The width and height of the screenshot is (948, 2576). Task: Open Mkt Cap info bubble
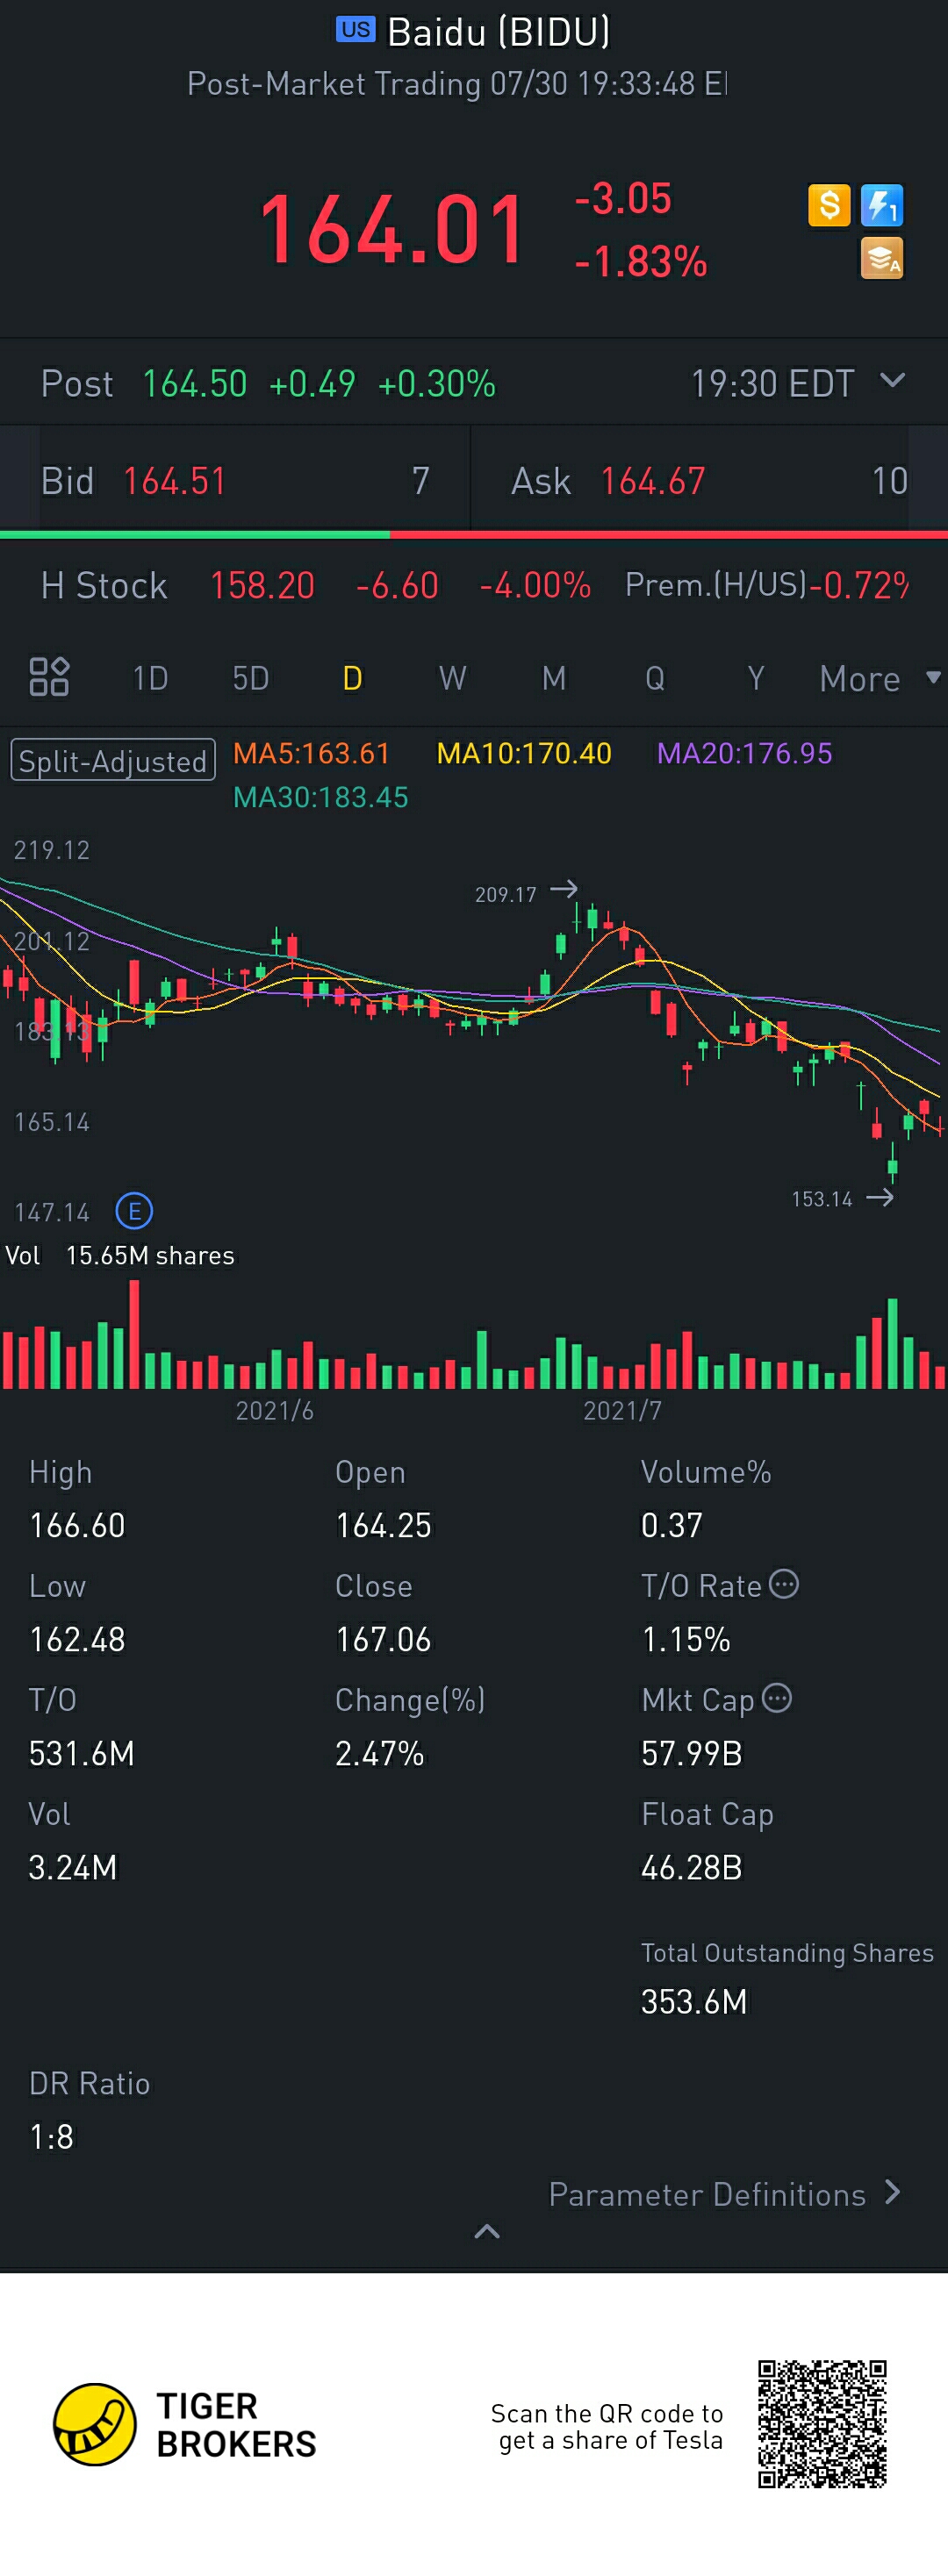[777, 1698]
